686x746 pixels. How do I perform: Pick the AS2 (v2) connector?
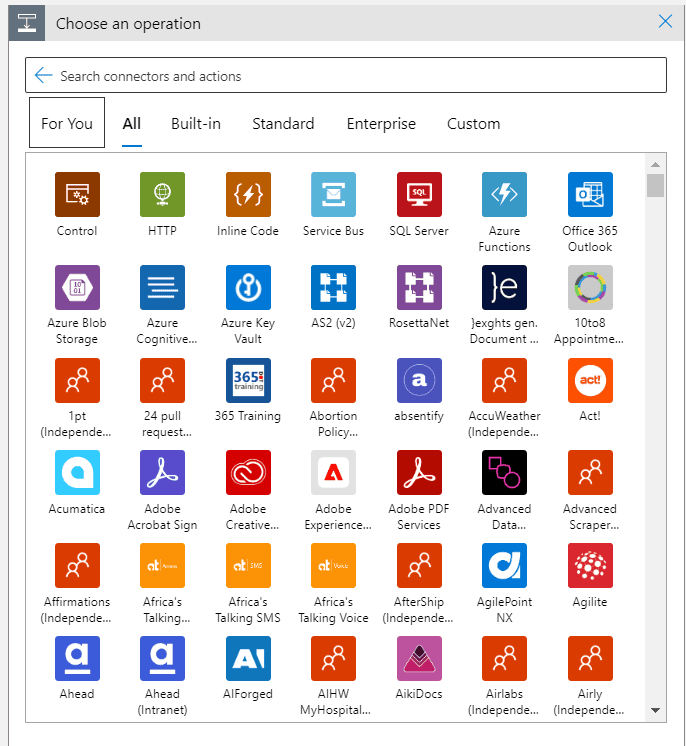[333, 287]
